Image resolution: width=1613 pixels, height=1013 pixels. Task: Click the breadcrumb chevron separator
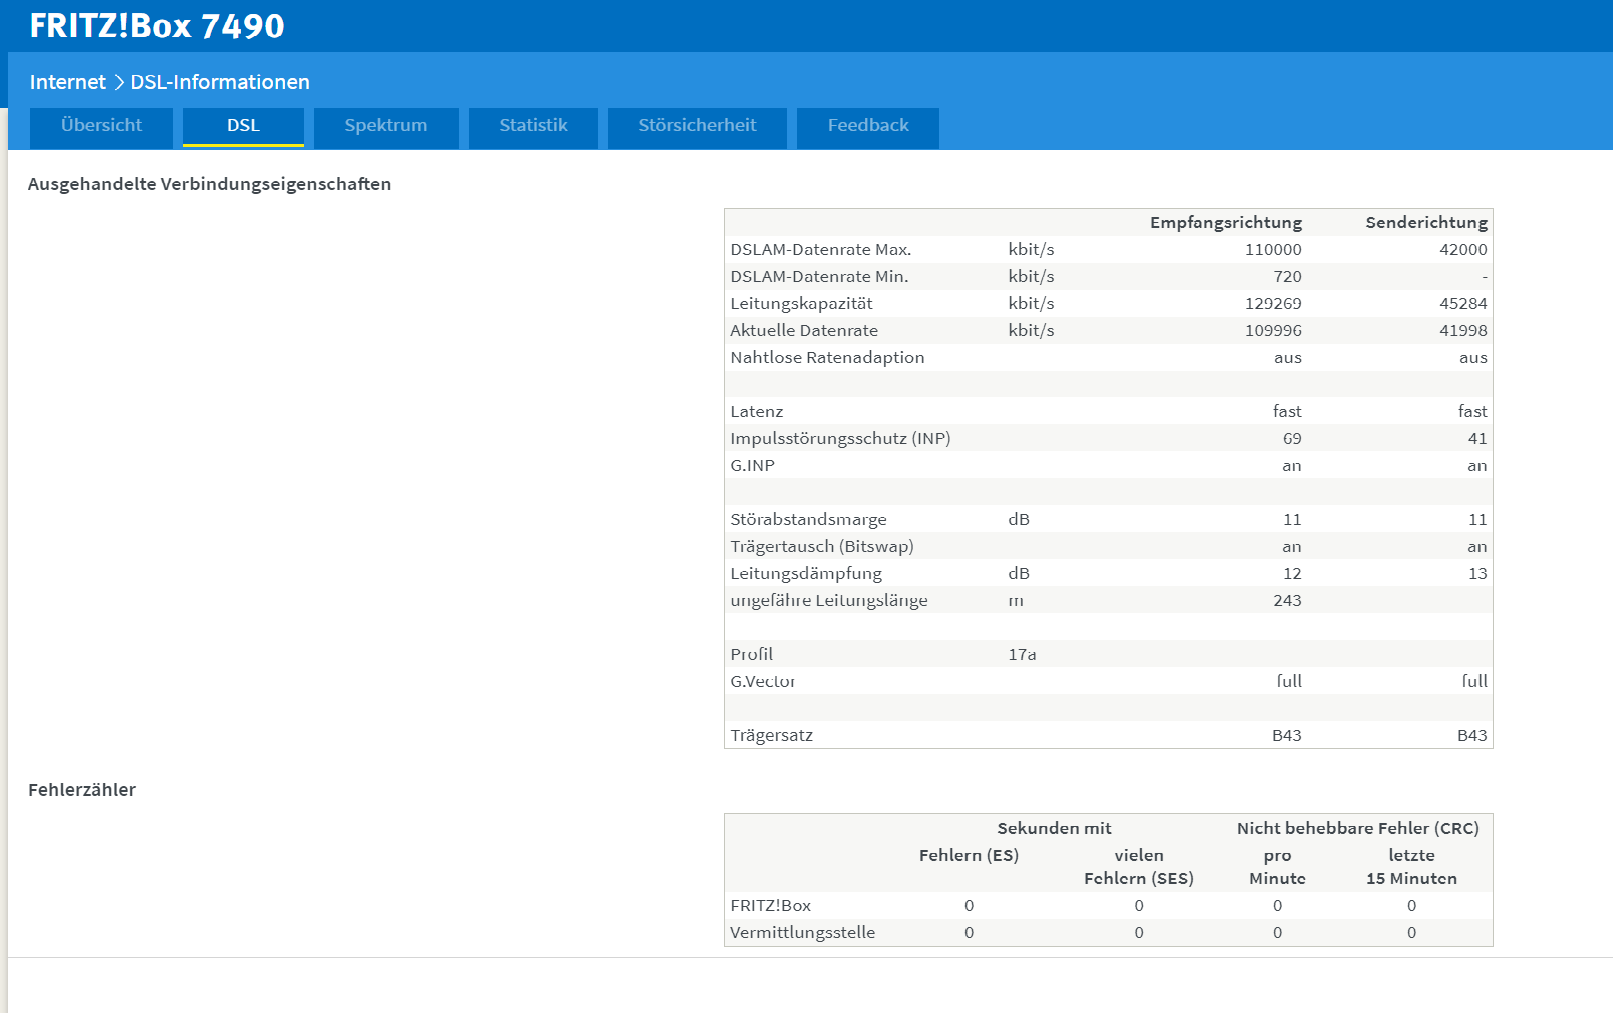[118, 82]
